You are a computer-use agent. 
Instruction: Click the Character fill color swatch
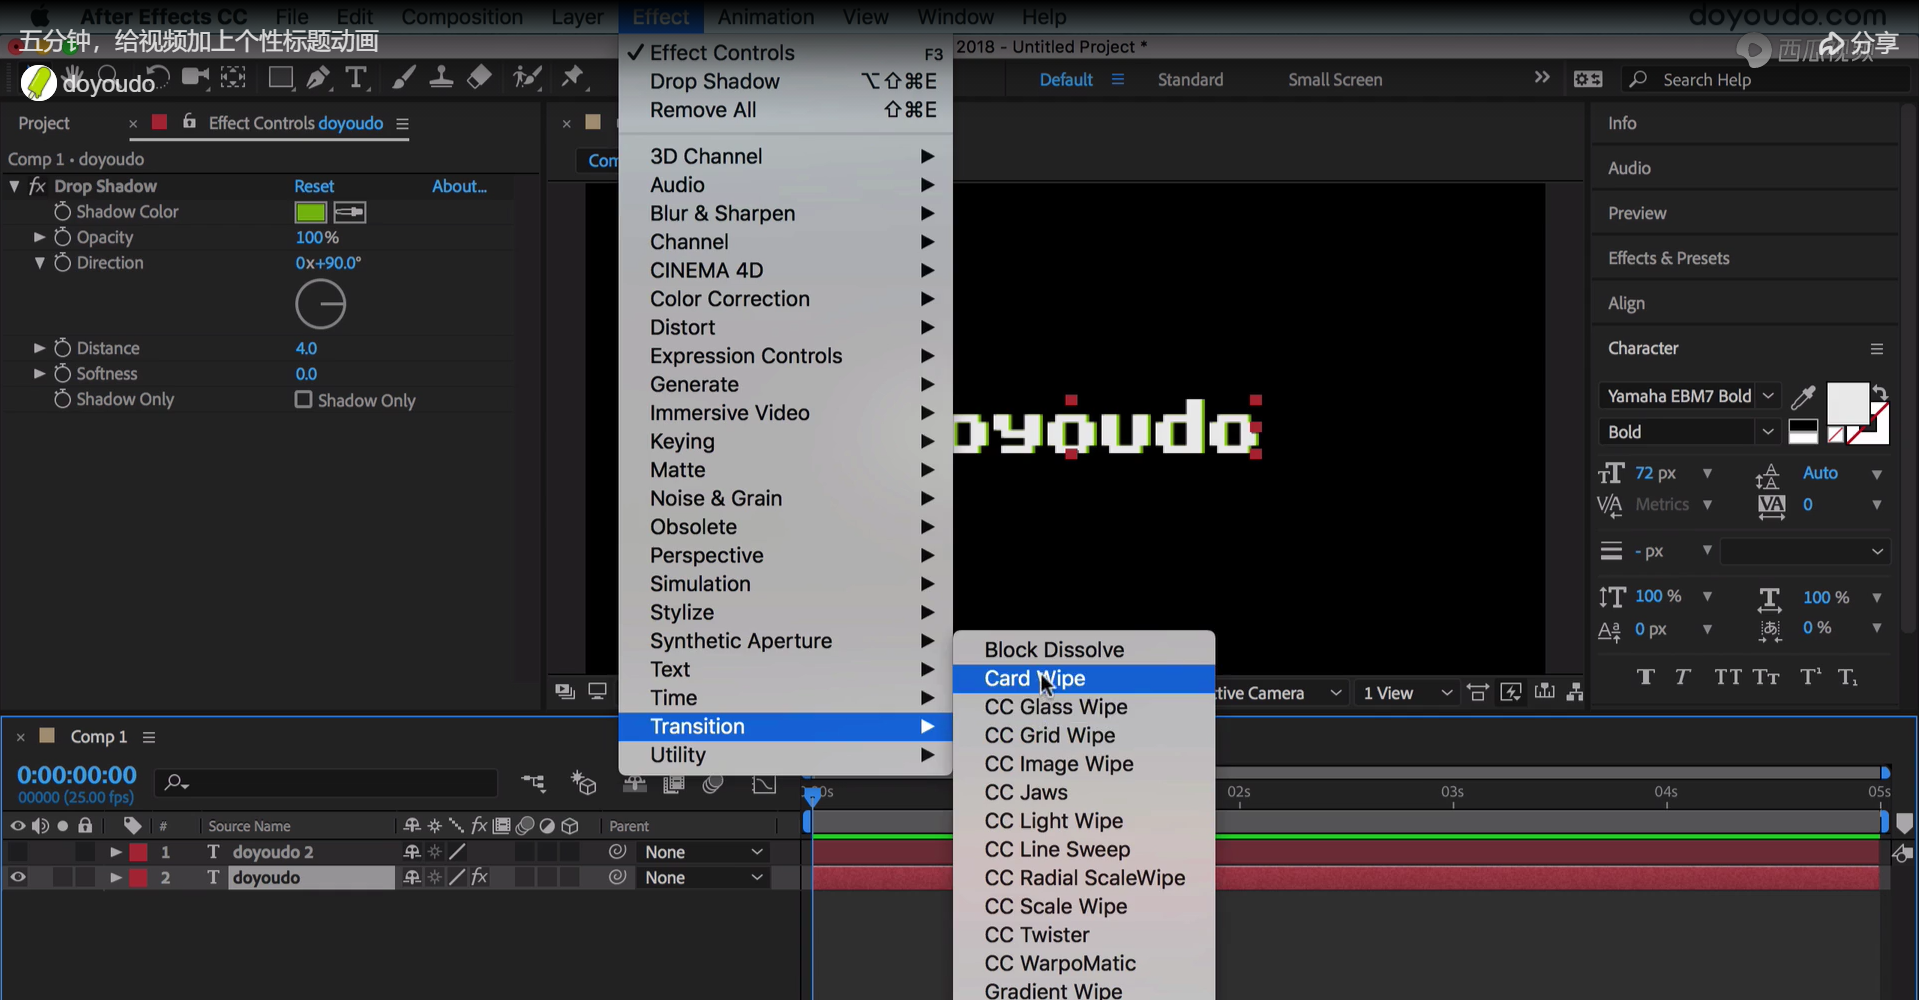pyautogui.click(x=1846, y=402)
